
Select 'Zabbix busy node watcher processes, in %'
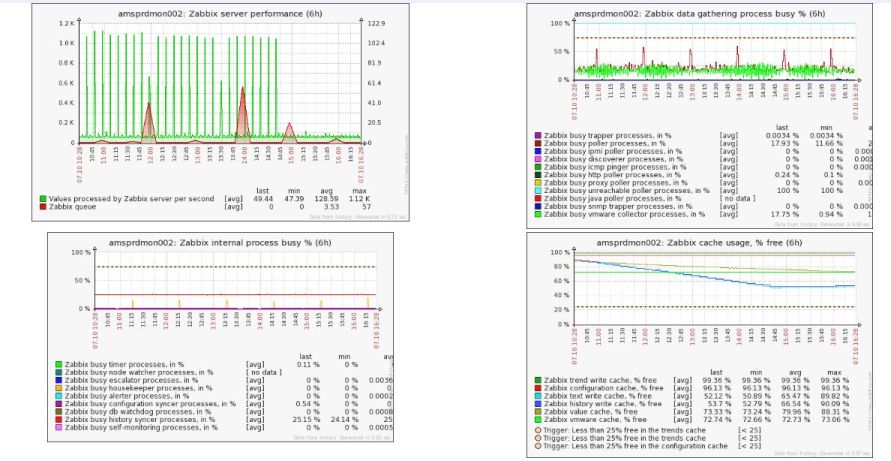pyautogui.click(x=139, y=372)
